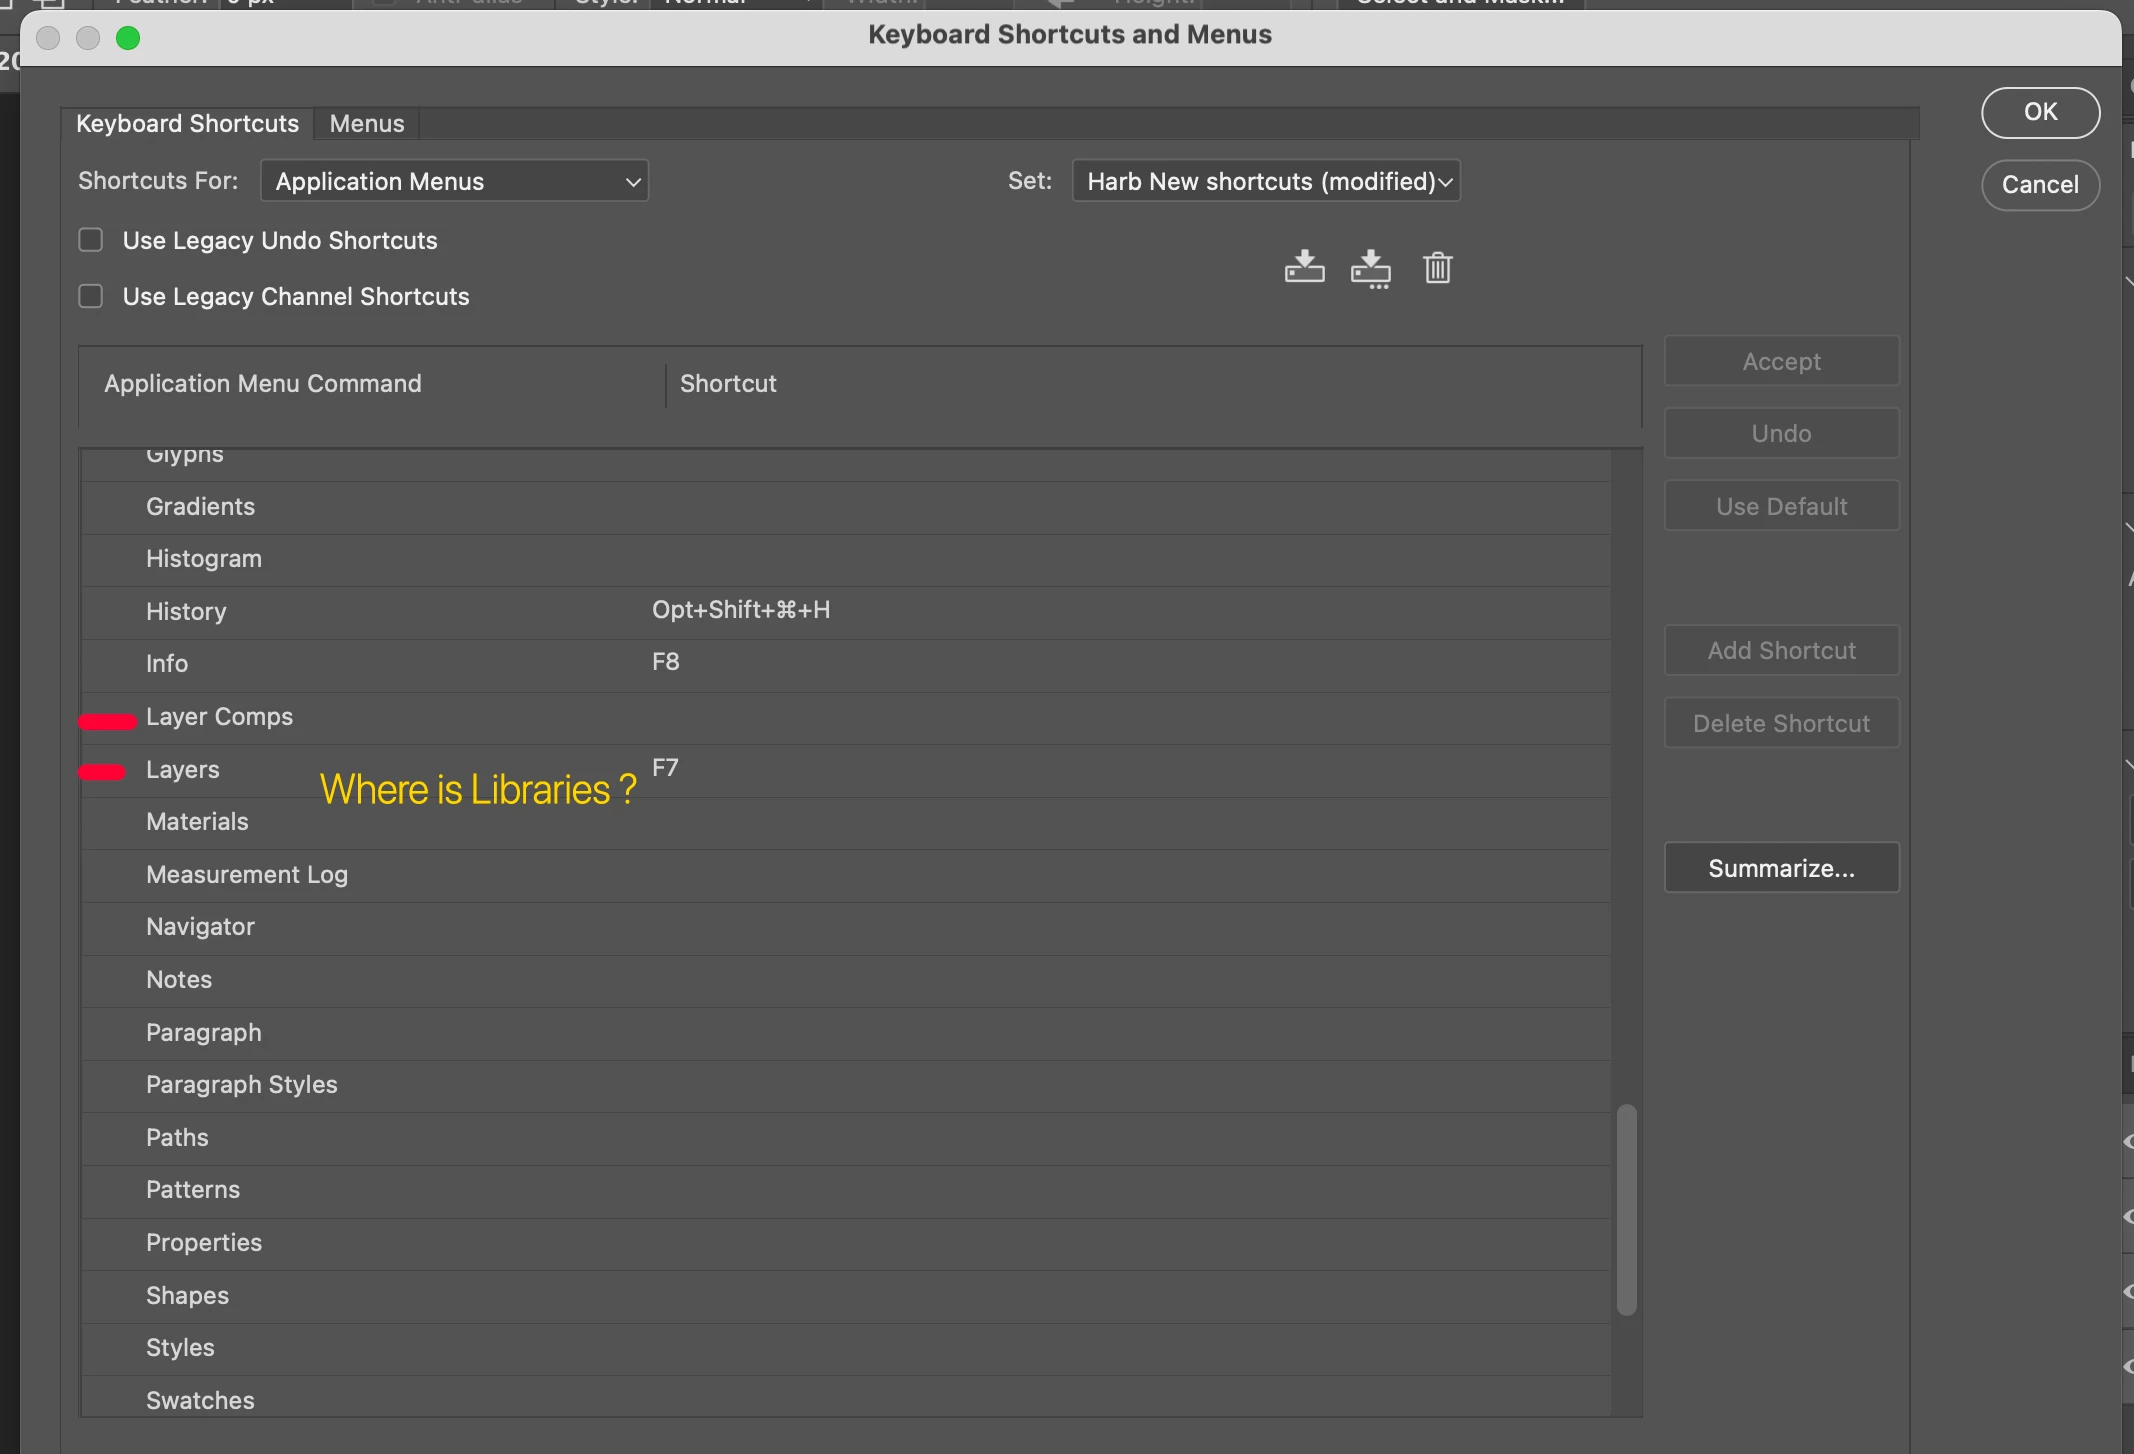Open the Shortcuts For dropdown
Viewport: 2134px width, 1454px height.
[455, 181]
